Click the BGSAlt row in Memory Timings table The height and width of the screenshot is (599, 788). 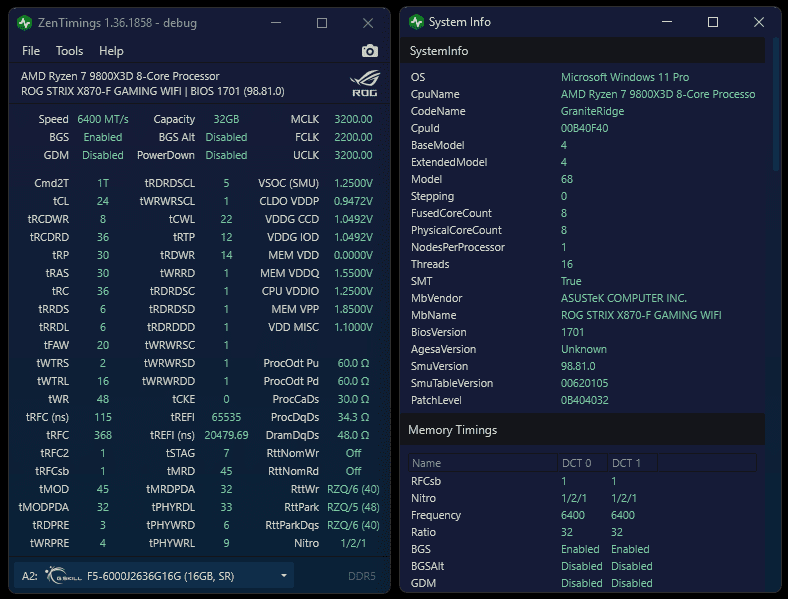click(582, 566)
